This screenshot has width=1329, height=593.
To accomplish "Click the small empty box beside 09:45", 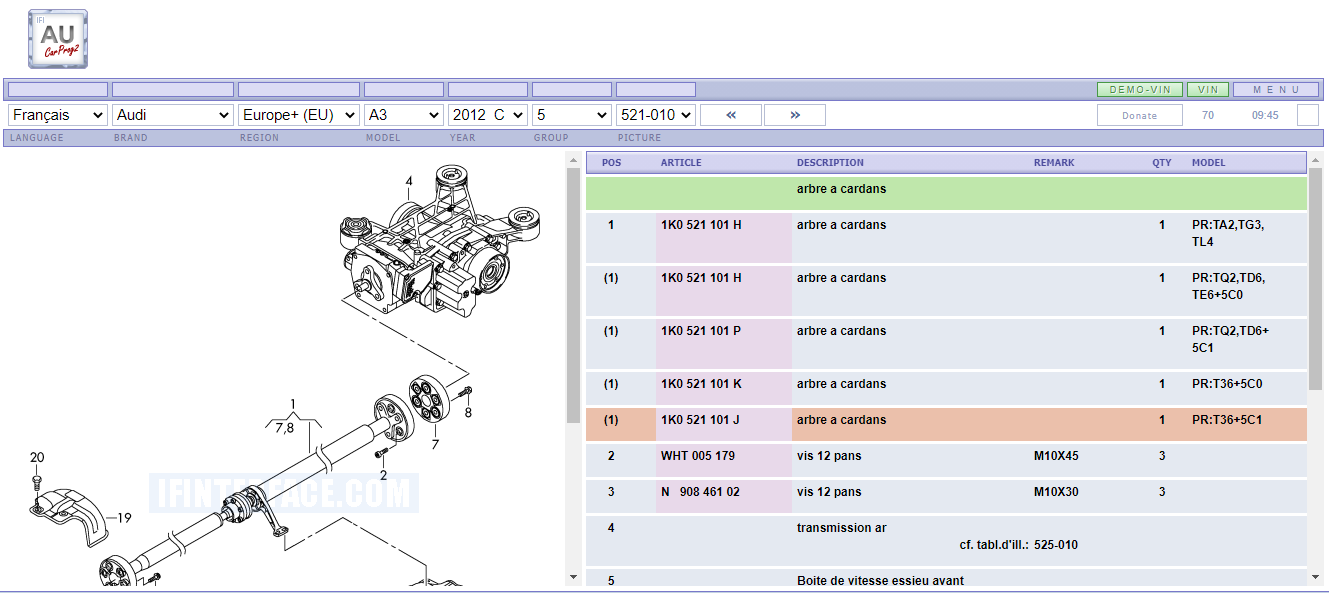I will 1307,115.
